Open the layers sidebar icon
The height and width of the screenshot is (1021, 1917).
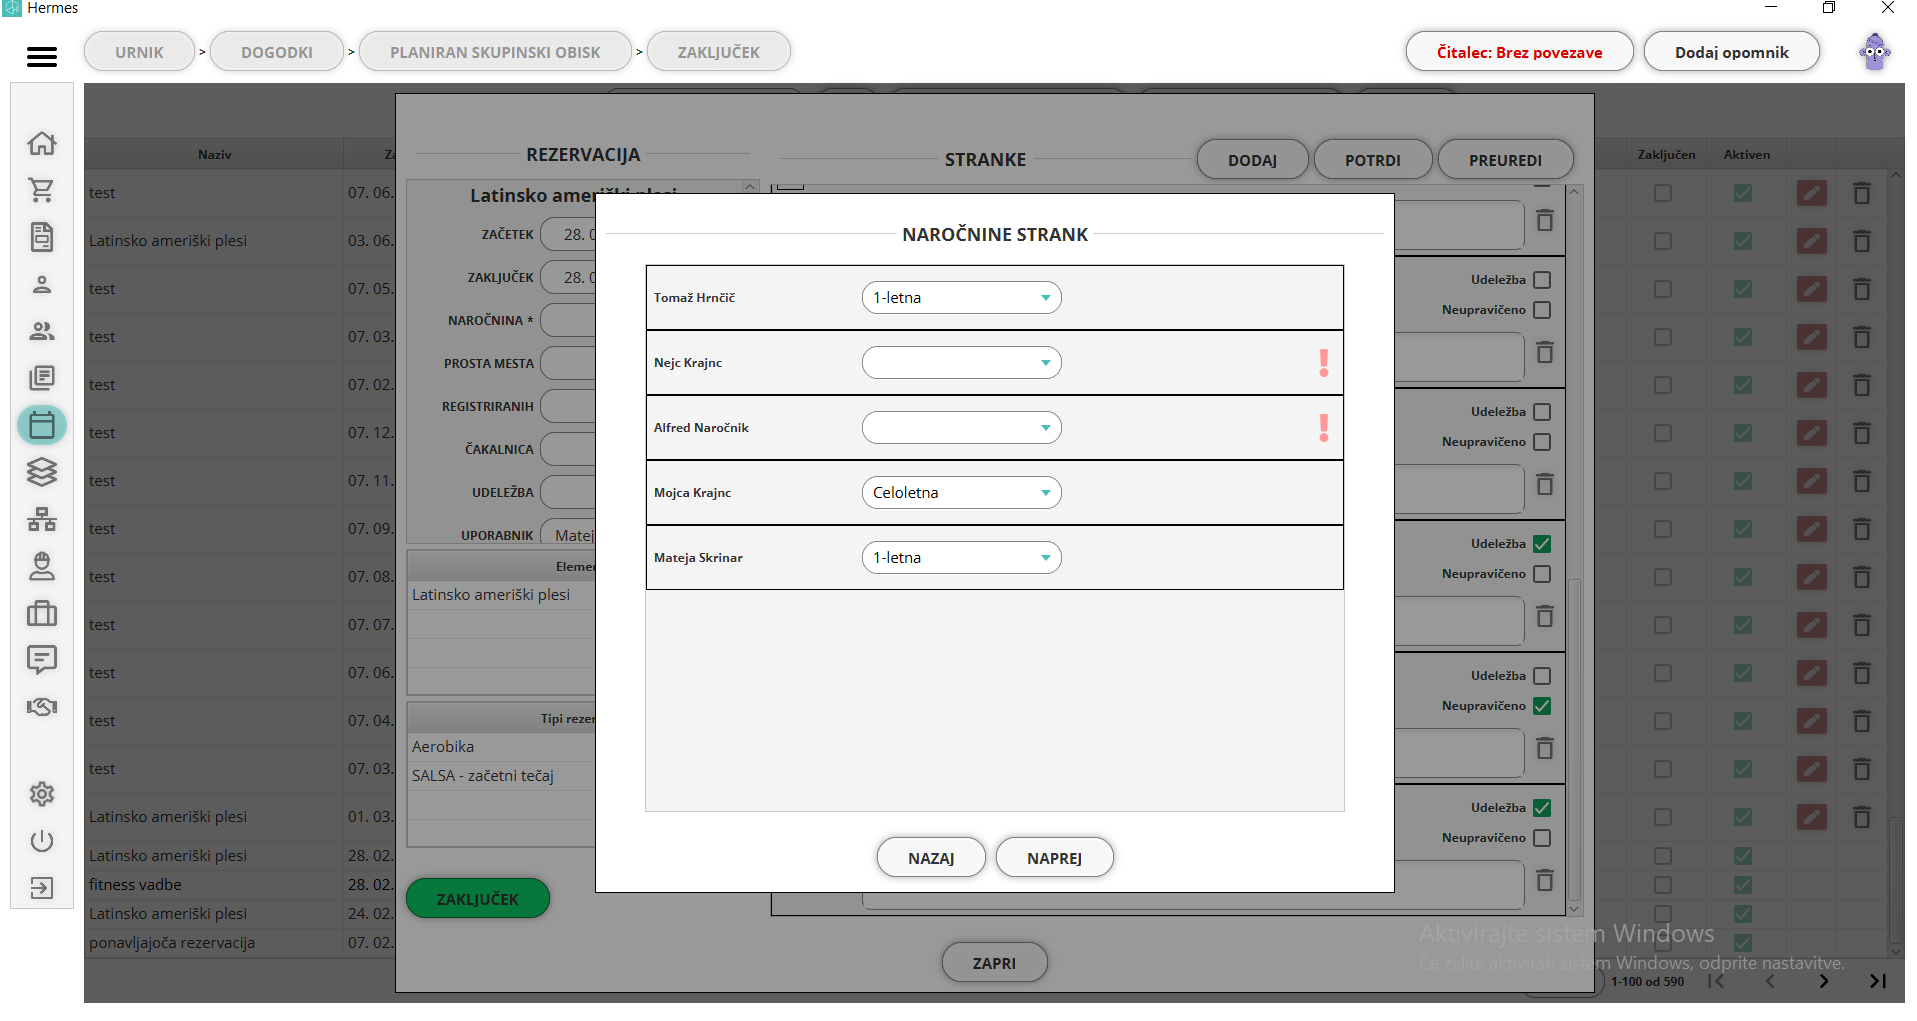tap(41, 472)
